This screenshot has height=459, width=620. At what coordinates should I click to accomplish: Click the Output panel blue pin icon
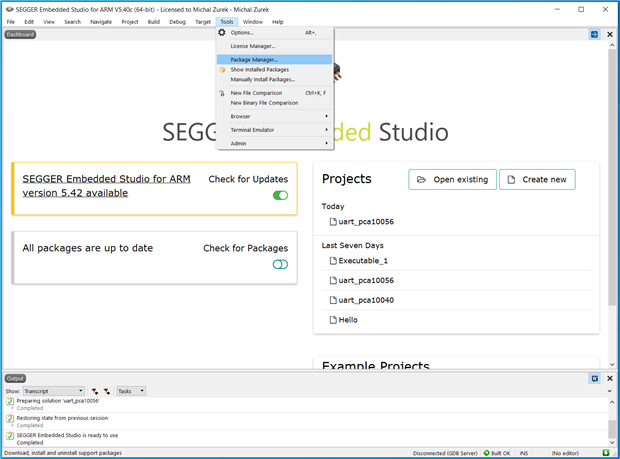(x=594, y=378)
